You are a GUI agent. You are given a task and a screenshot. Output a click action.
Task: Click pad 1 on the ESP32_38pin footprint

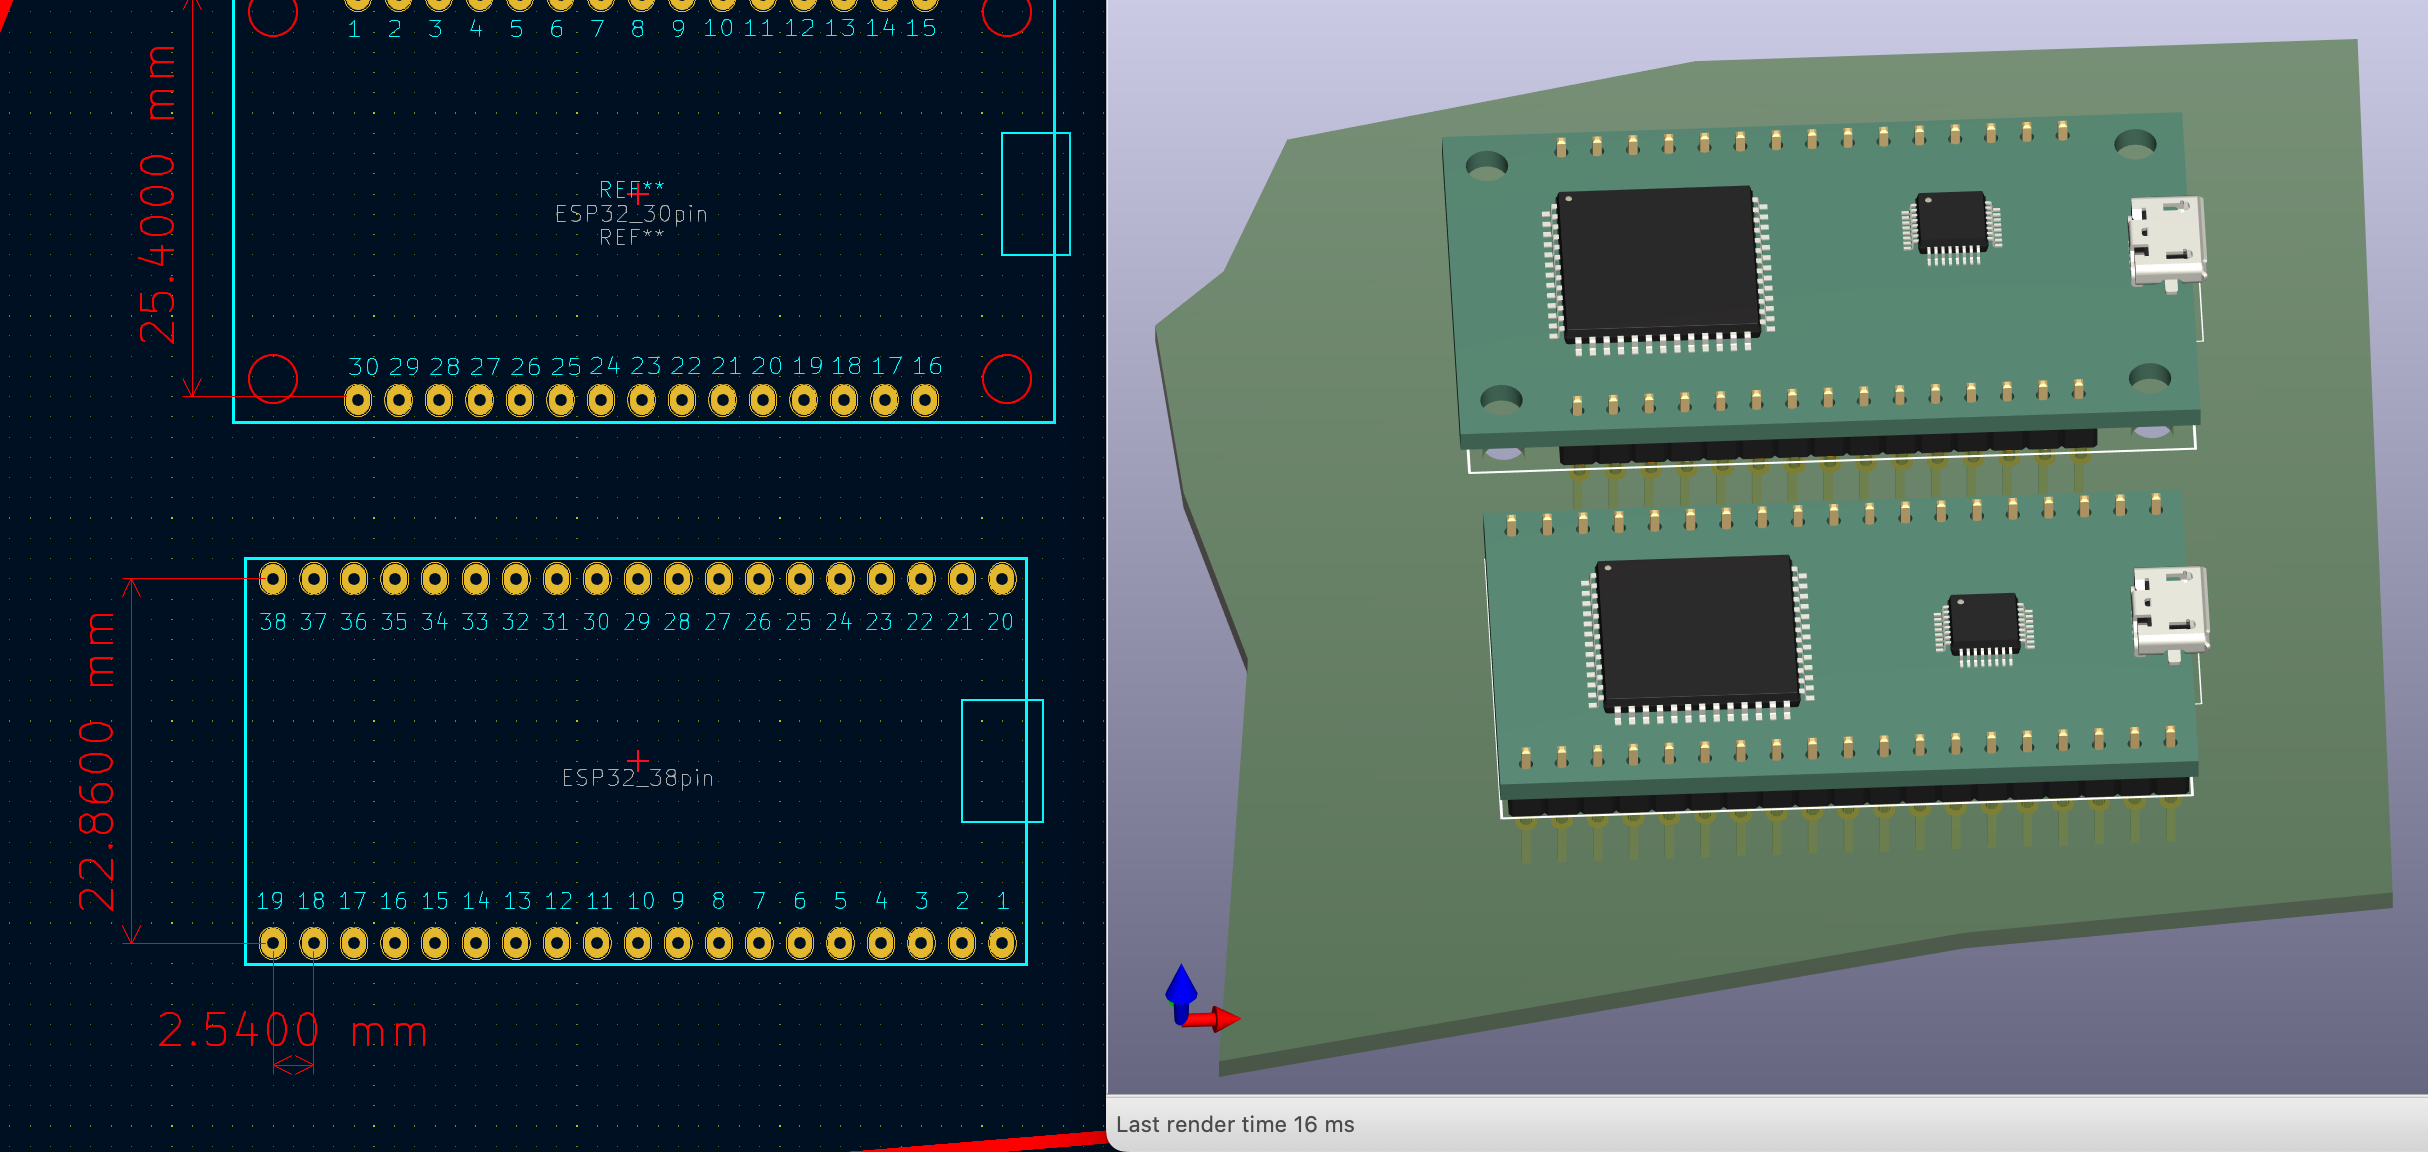click(1002, 942)
